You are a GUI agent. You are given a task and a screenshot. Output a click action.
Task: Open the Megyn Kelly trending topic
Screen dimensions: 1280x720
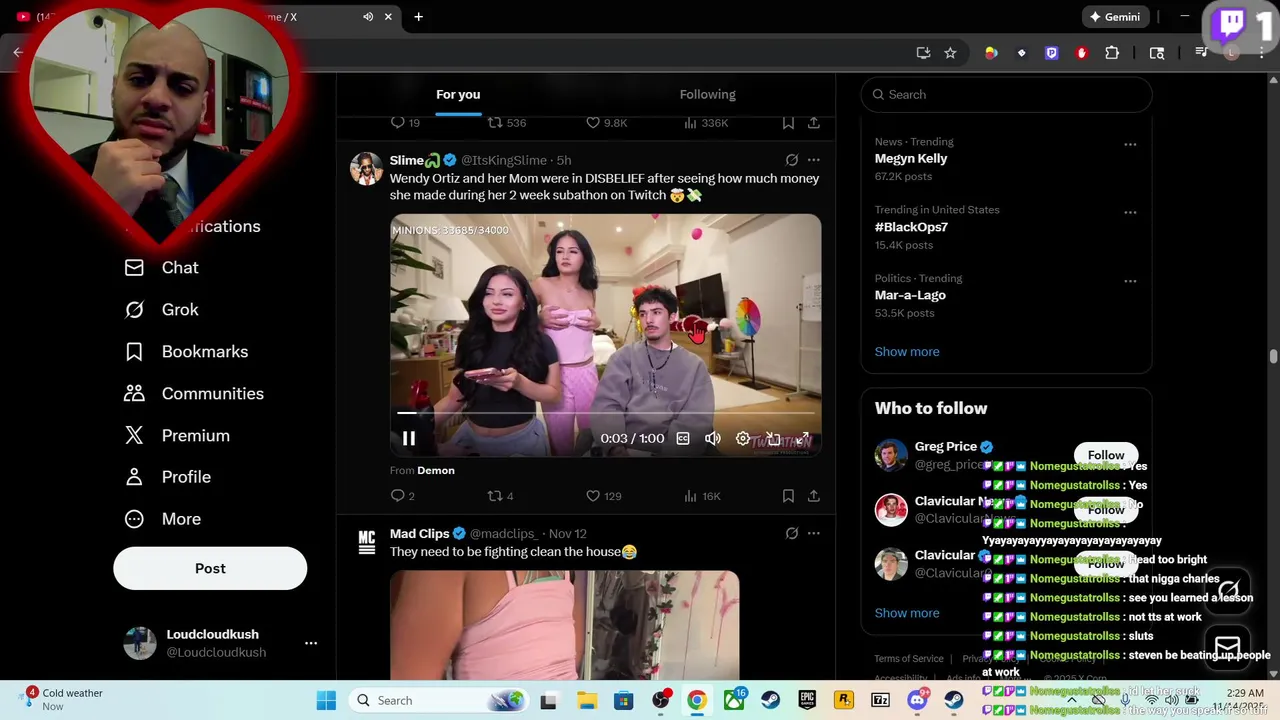tap(911, 159)
